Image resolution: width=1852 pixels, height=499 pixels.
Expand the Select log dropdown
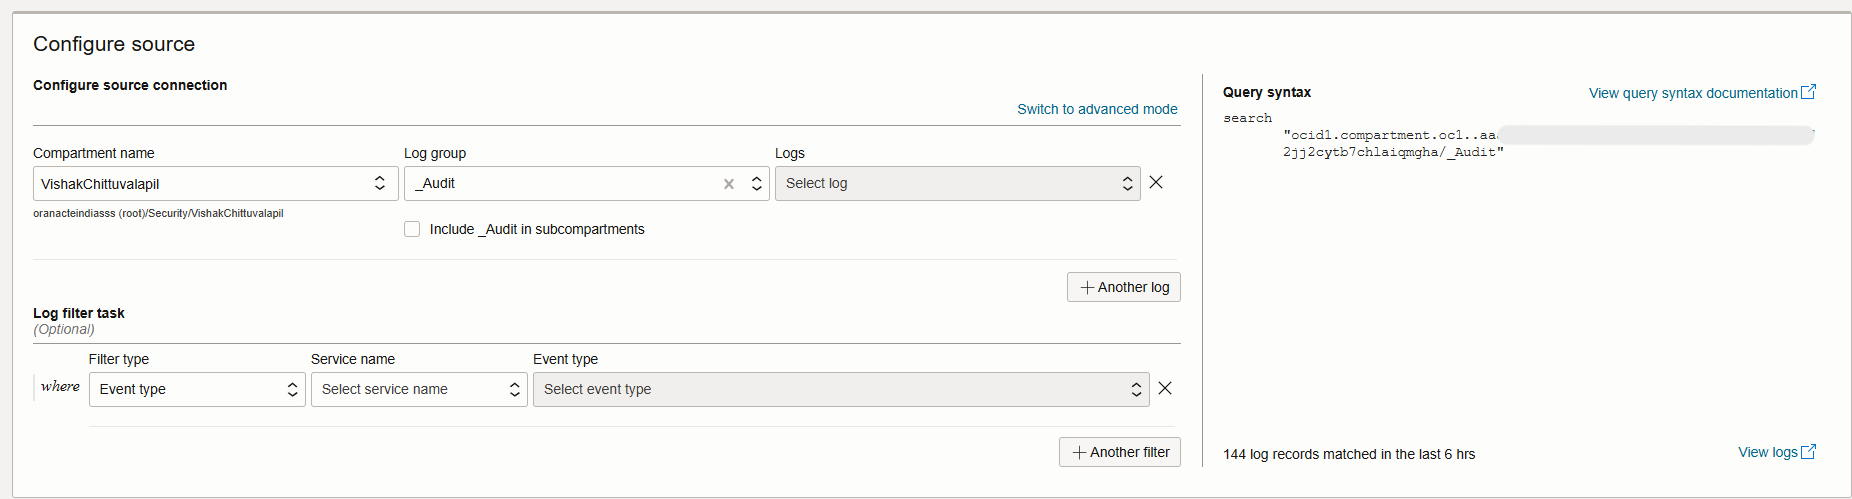coord(957,184)
